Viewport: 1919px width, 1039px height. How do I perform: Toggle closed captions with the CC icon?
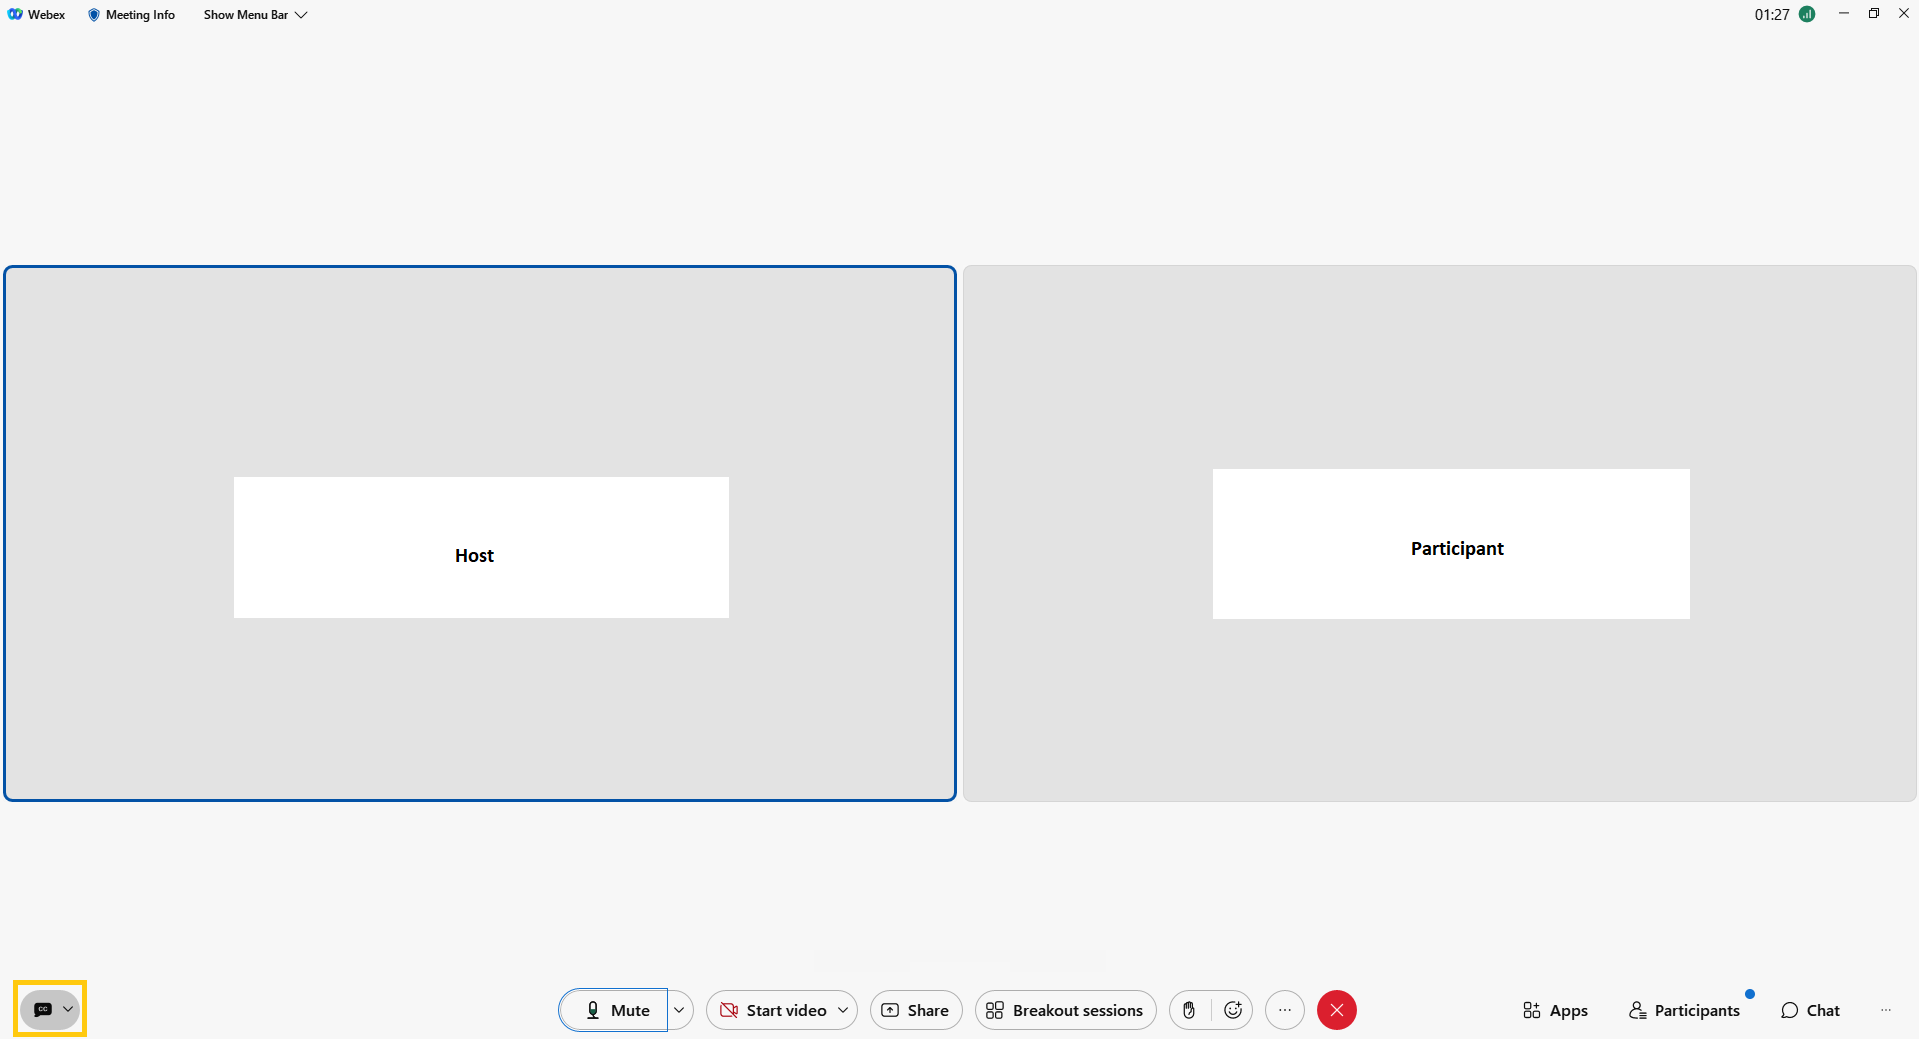tap(42, 1009)
